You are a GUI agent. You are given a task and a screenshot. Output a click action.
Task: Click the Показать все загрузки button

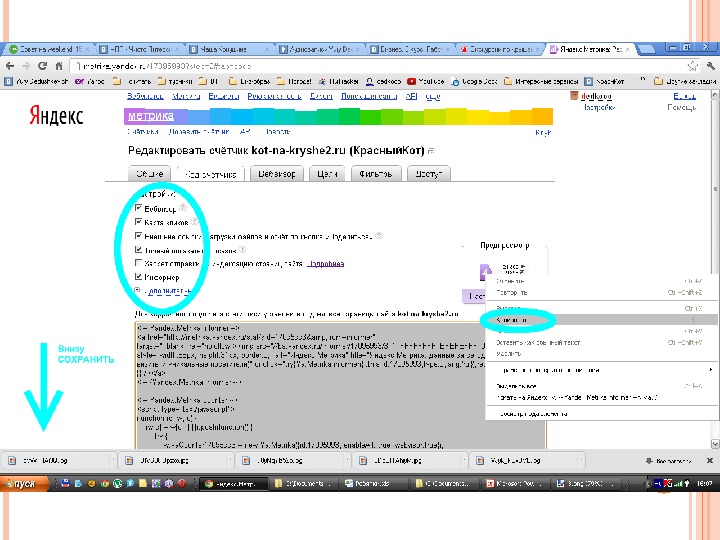click(669, 460)
